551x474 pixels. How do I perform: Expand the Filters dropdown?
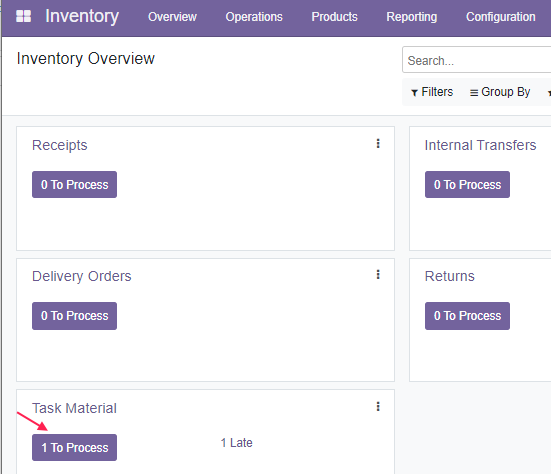(x=432, y=92)
